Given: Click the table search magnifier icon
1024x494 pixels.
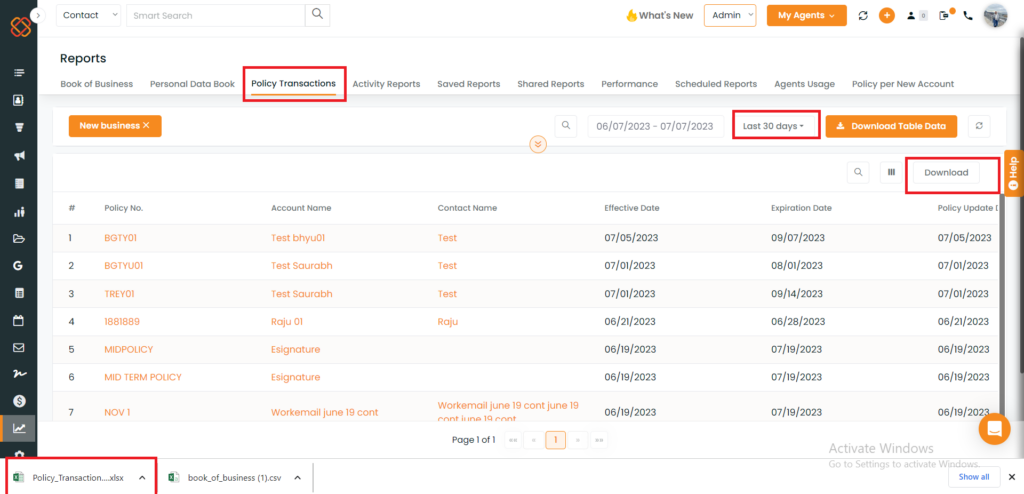Looking at the screenshot, I should tap(858, 173).
